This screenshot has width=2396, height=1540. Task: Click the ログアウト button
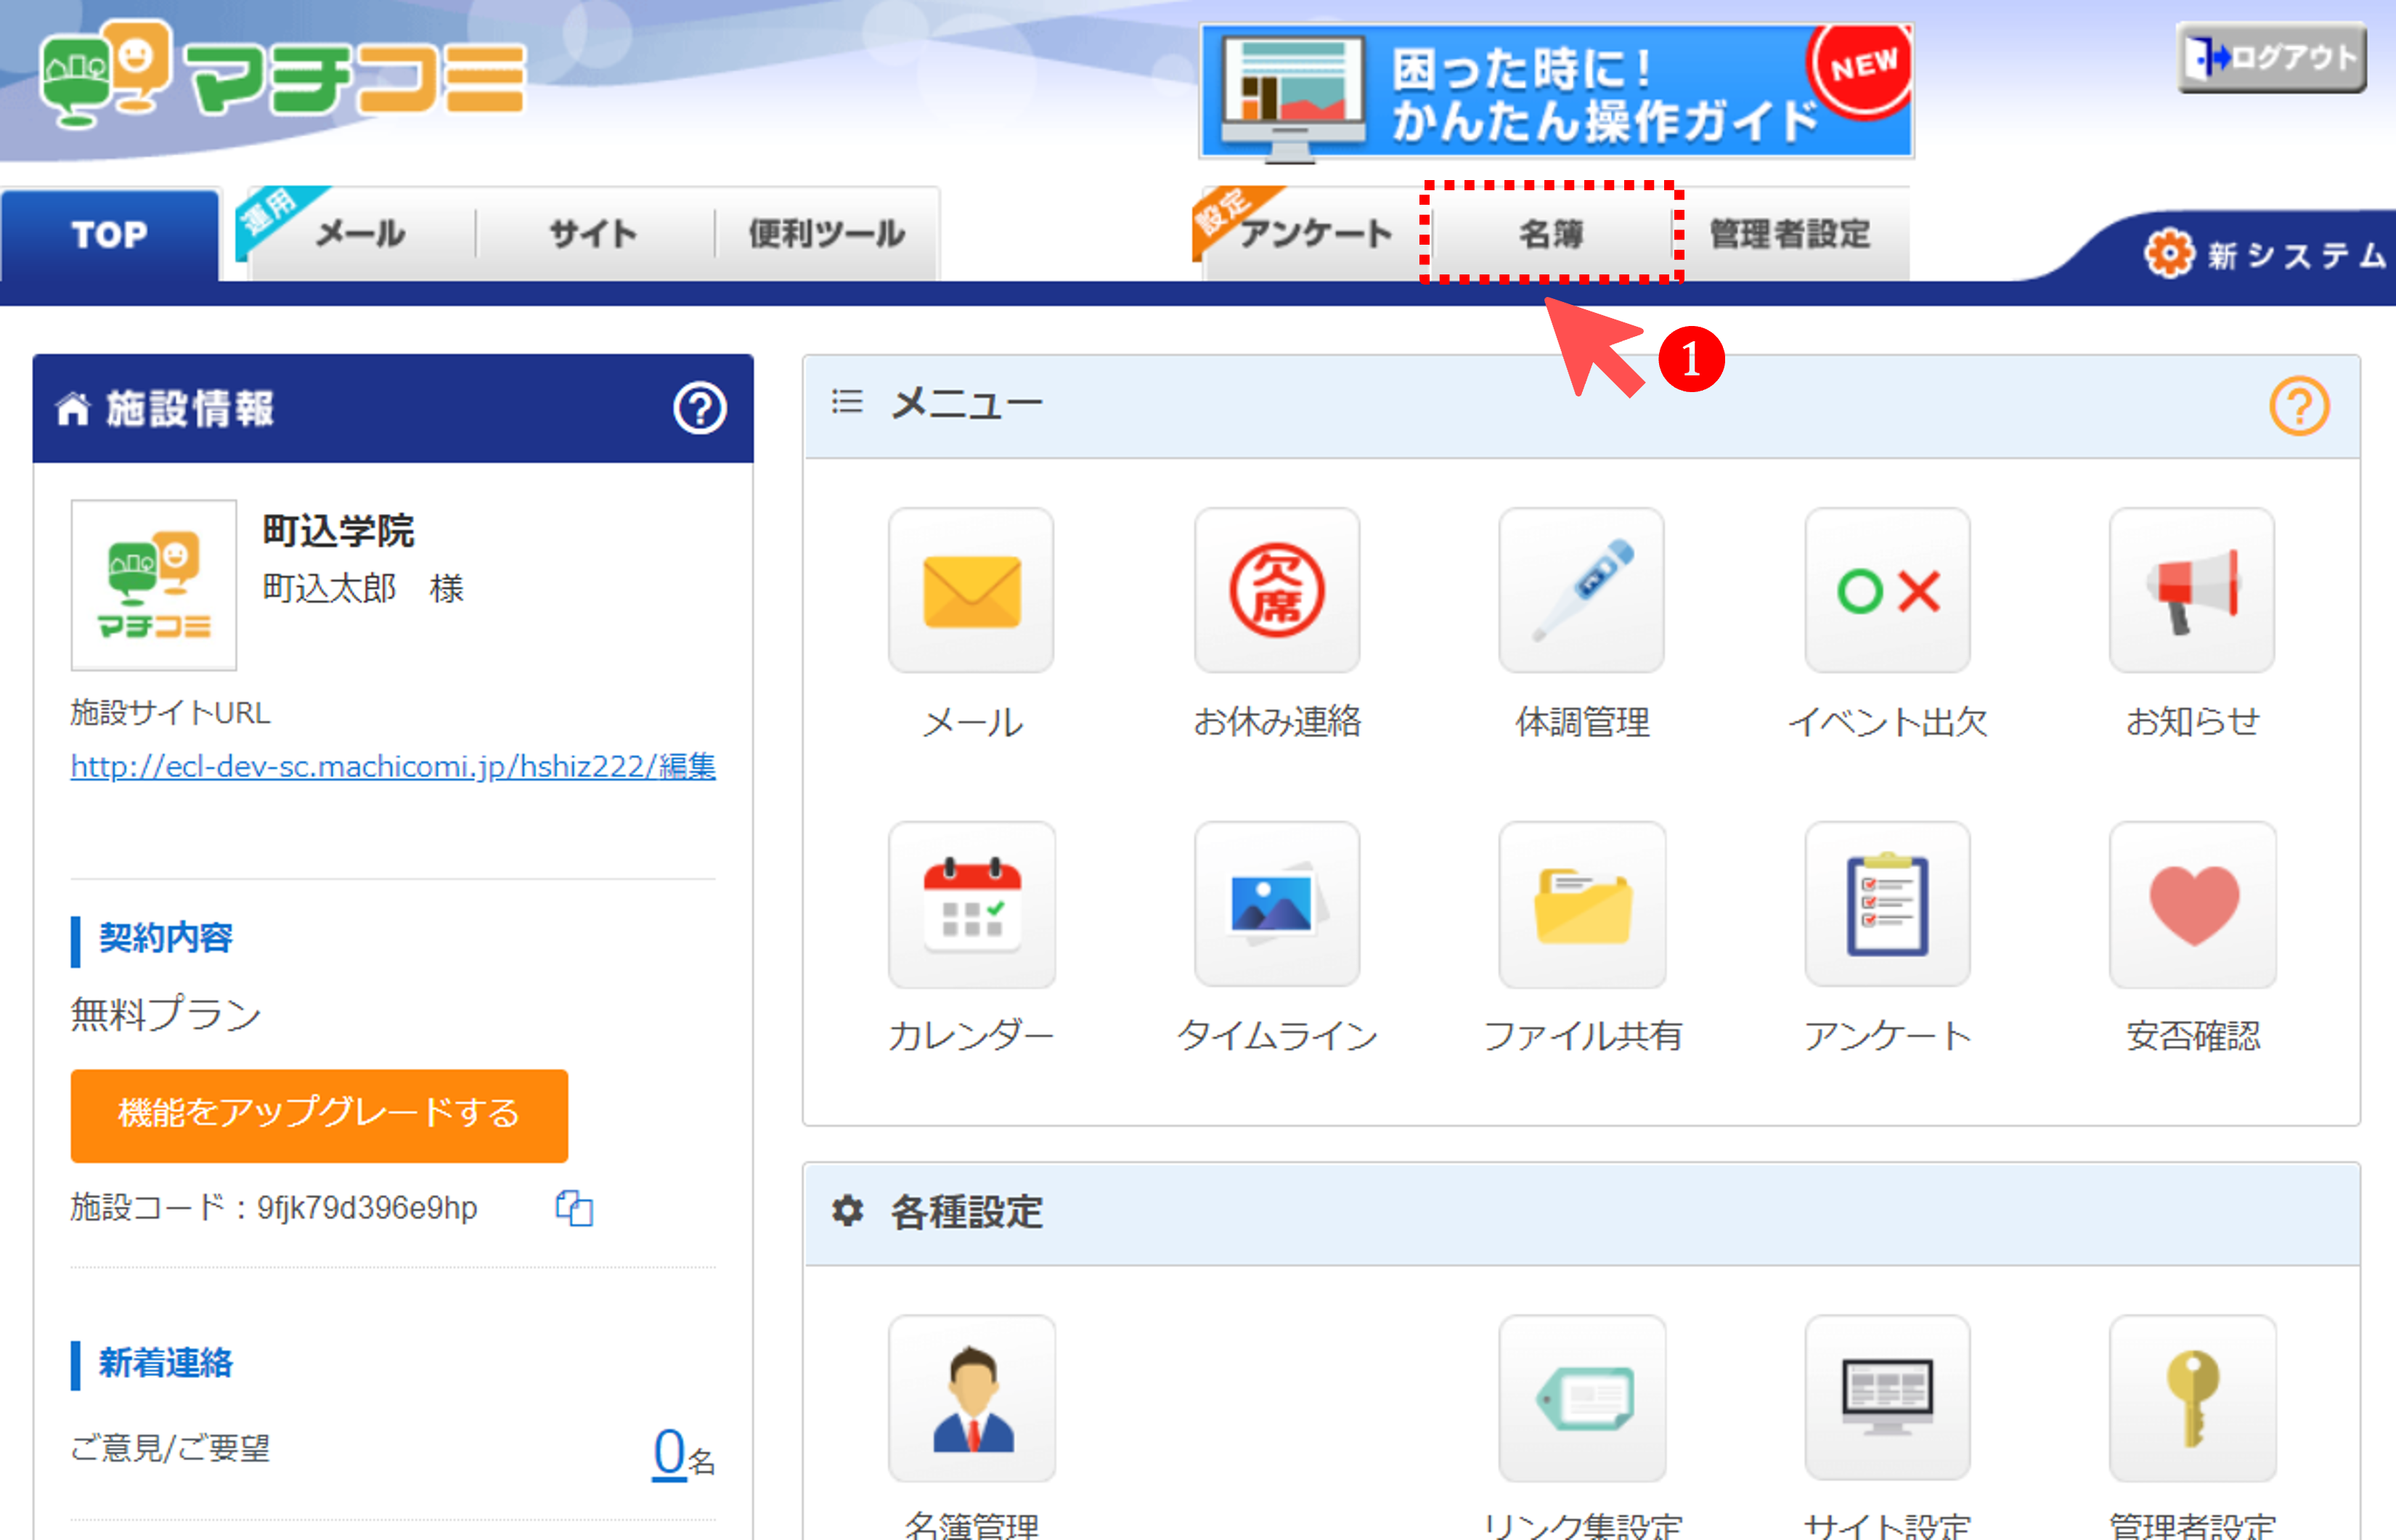click(x=2271, y=57)
